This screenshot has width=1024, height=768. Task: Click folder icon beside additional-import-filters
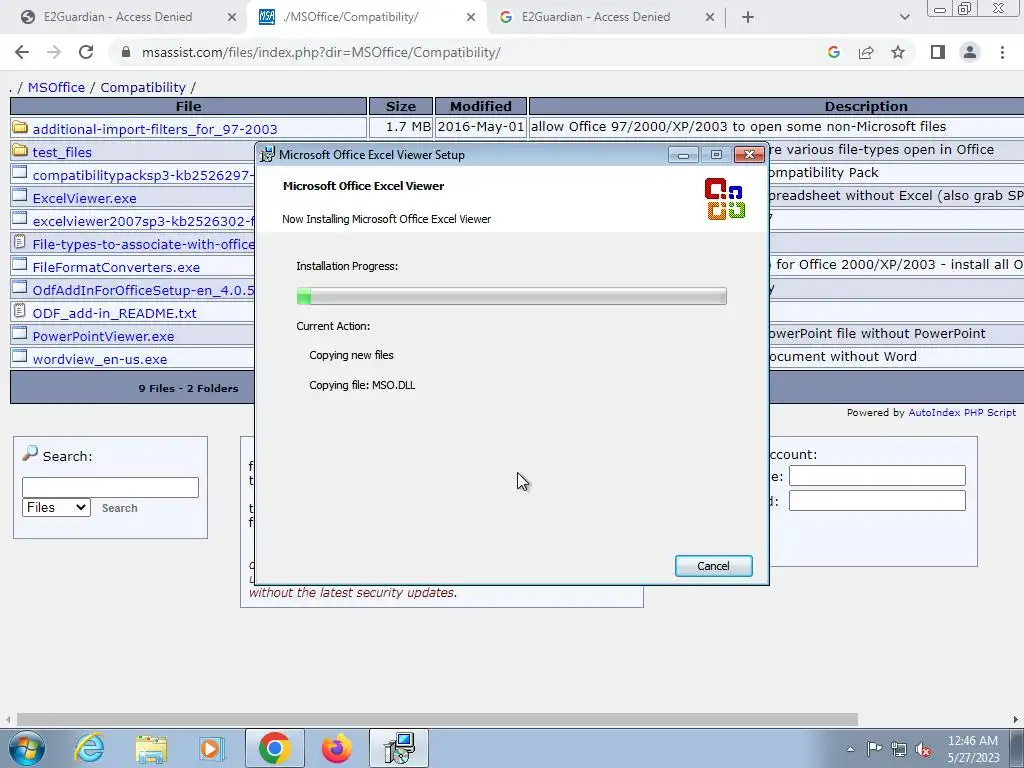pos(20,127)
